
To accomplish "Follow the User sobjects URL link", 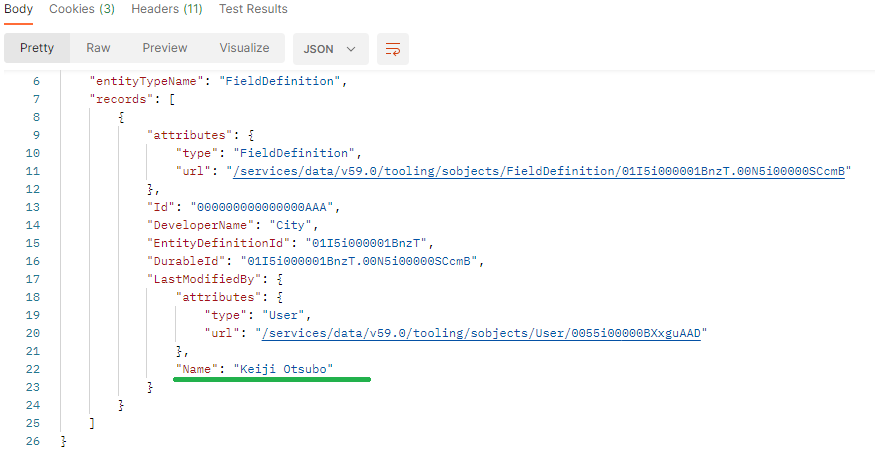I will 481,333.
